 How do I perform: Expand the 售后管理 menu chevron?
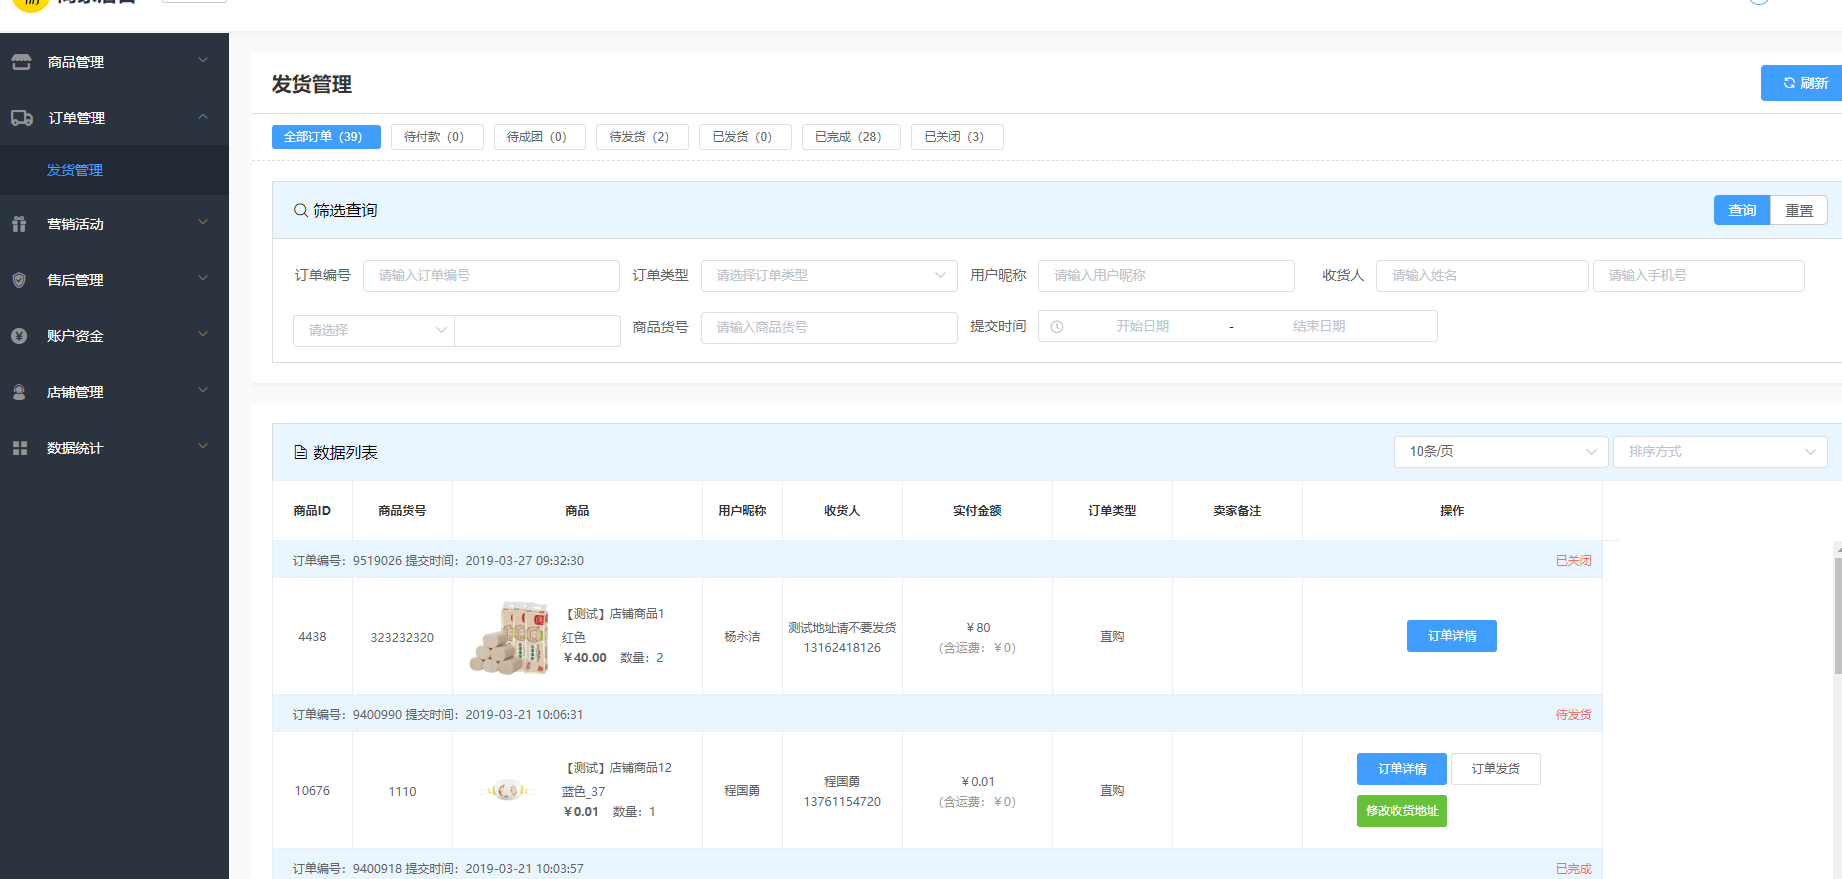click(203, 278)
